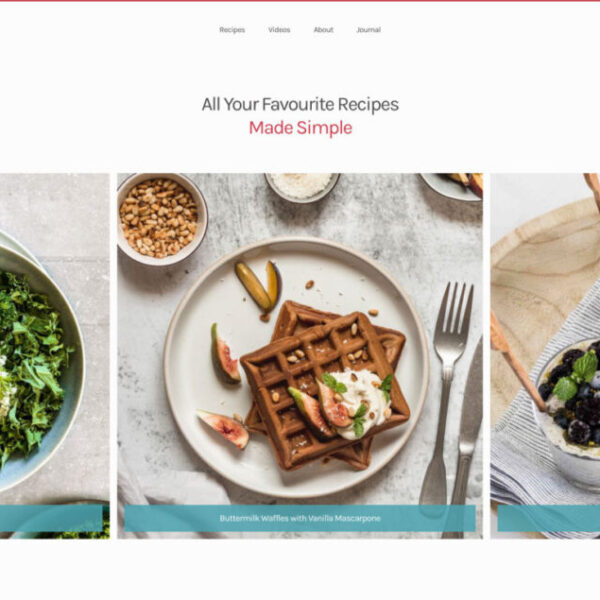600x600 pixels.
Task: Go to the Videos page
Action: click(x=279, y=30)
